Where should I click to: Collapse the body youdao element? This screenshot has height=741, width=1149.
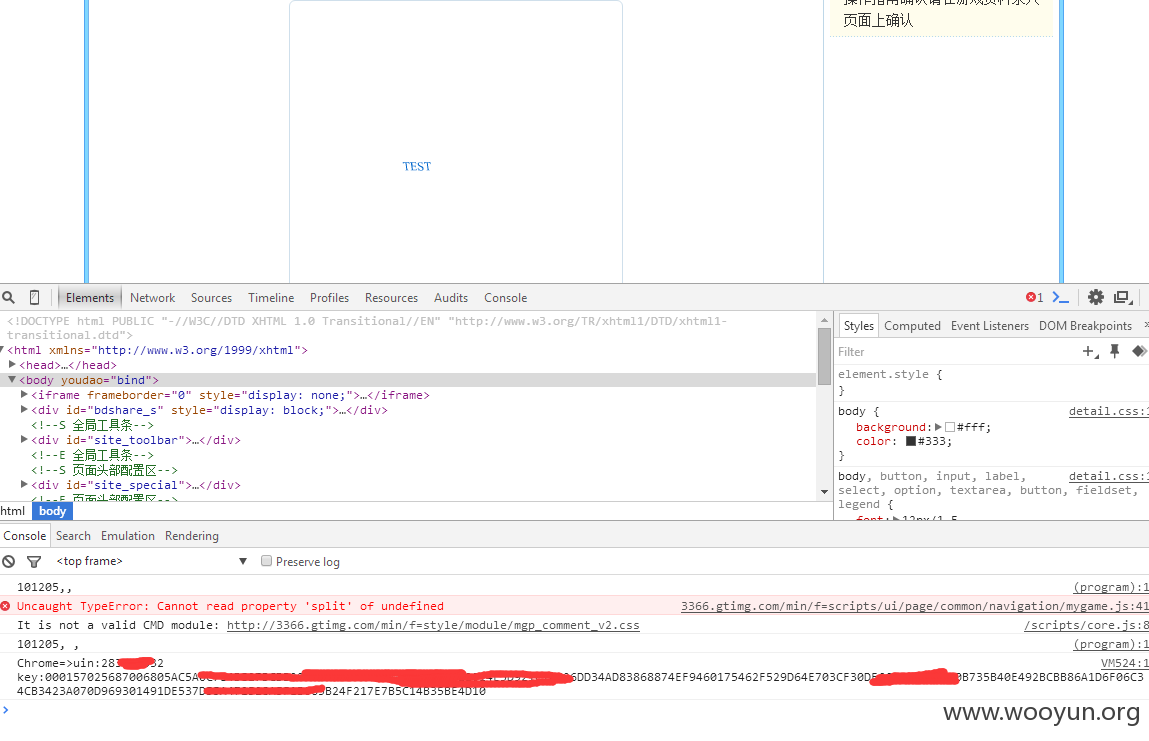[x=12, y=380]
